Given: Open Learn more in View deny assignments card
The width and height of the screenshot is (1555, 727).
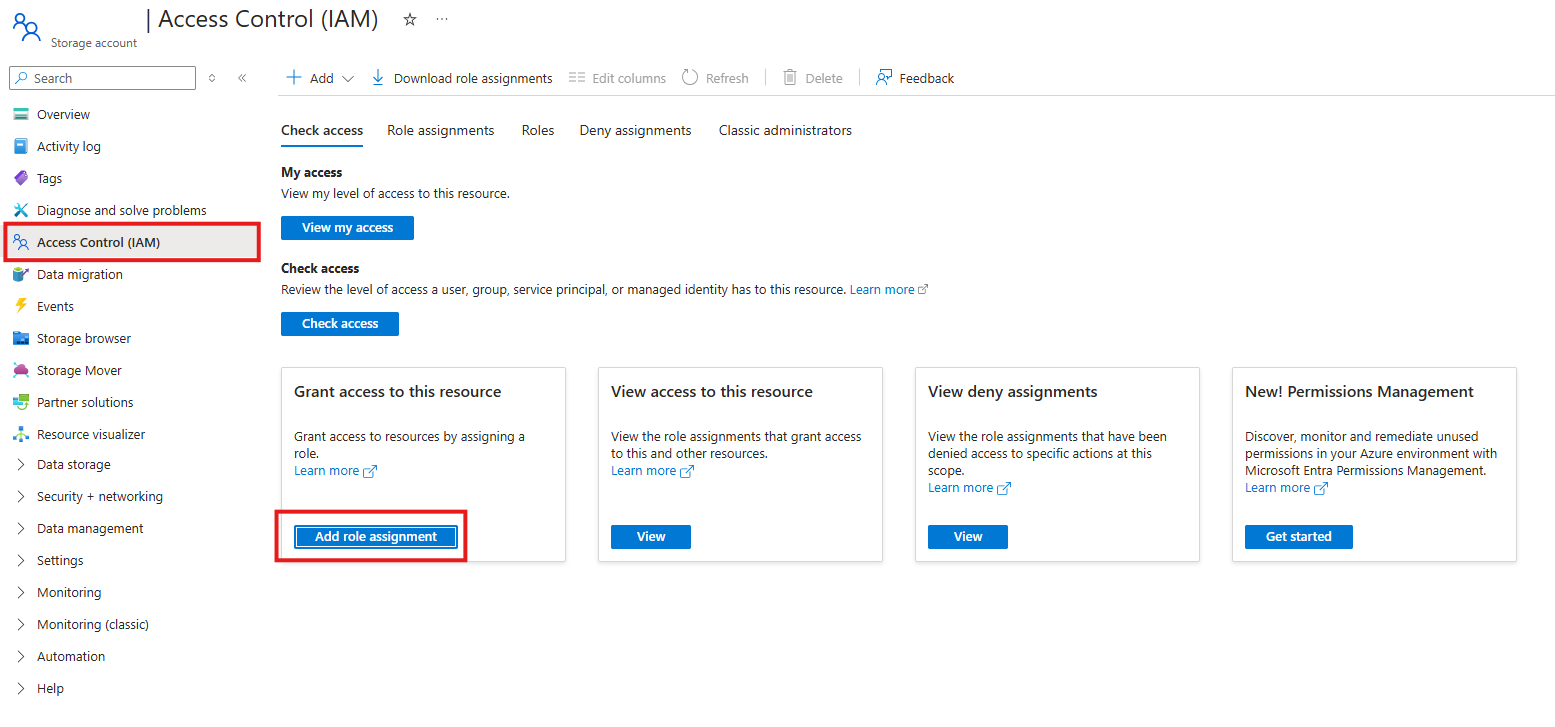Looking at the screenshot, I should point(969,488).
